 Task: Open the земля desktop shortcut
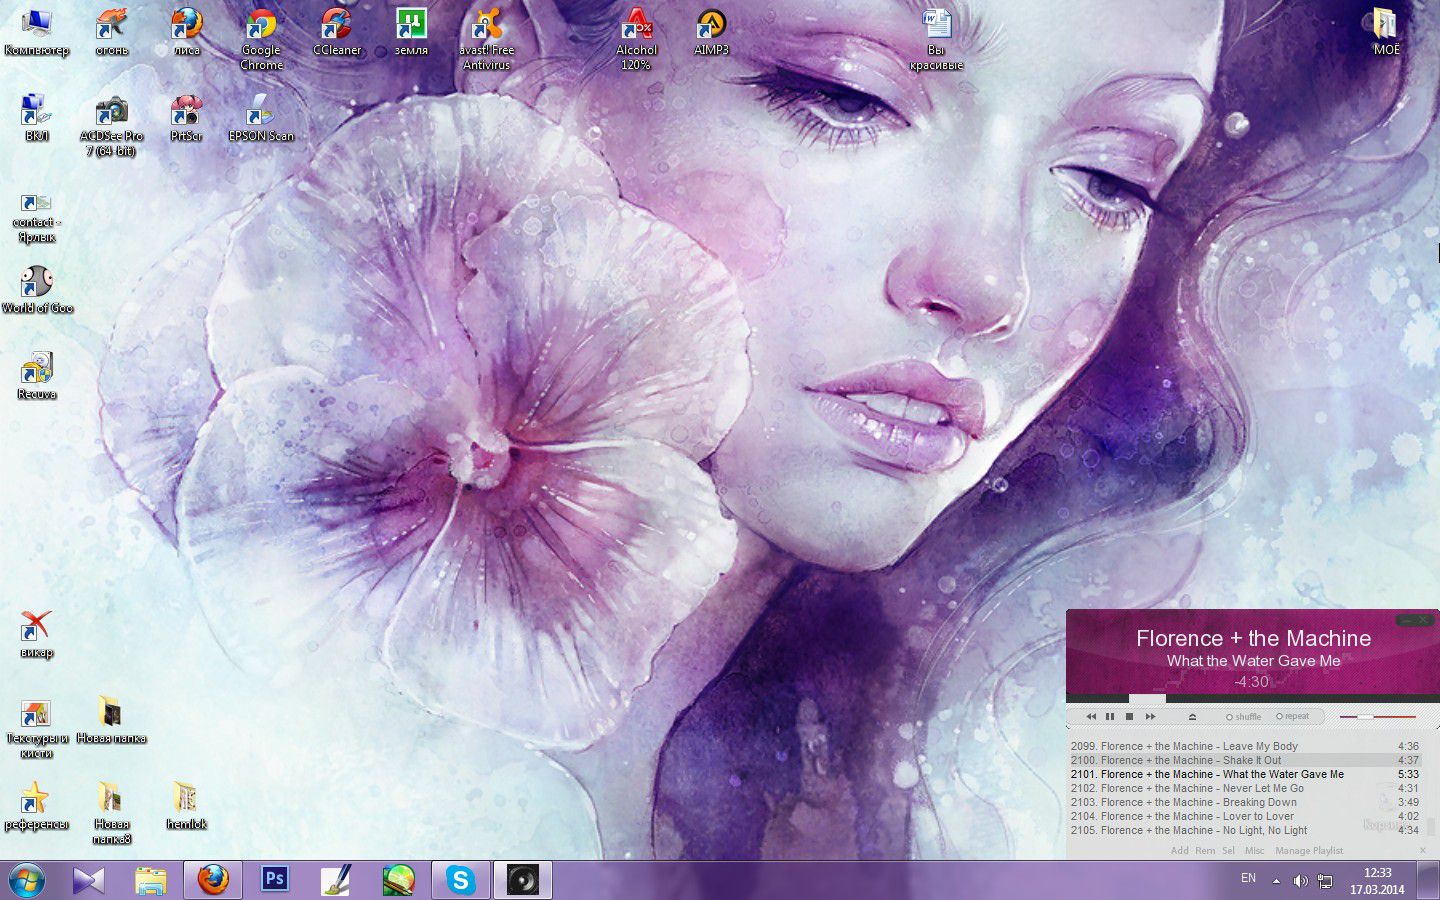pyautogui.click(x=411, y=33)
